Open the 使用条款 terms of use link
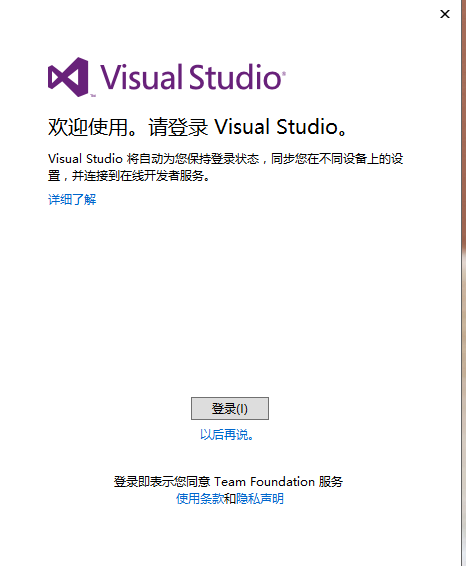 point(200,499)
